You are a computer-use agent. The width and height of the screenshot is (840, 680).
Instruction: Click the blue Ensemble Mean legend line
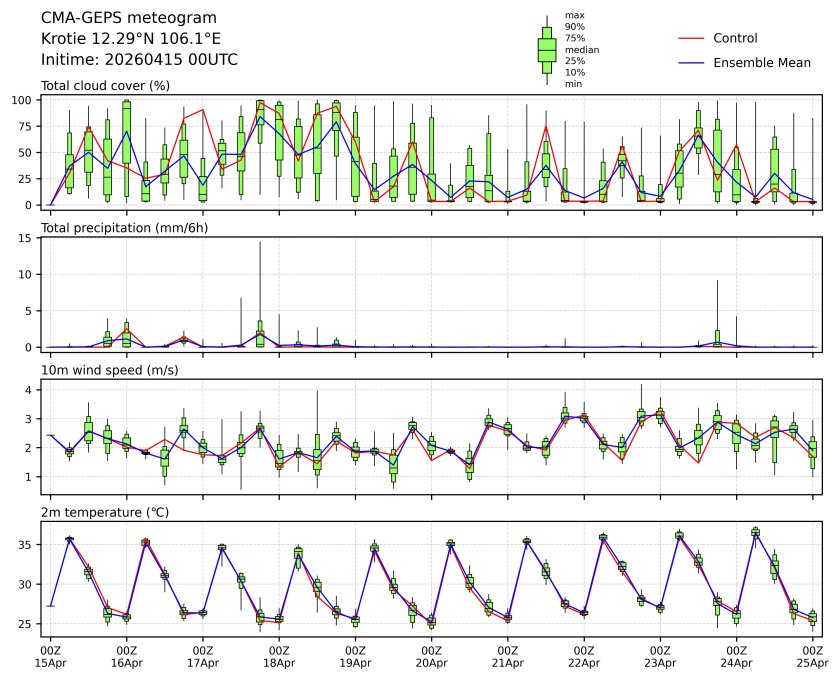click(692, 62)
